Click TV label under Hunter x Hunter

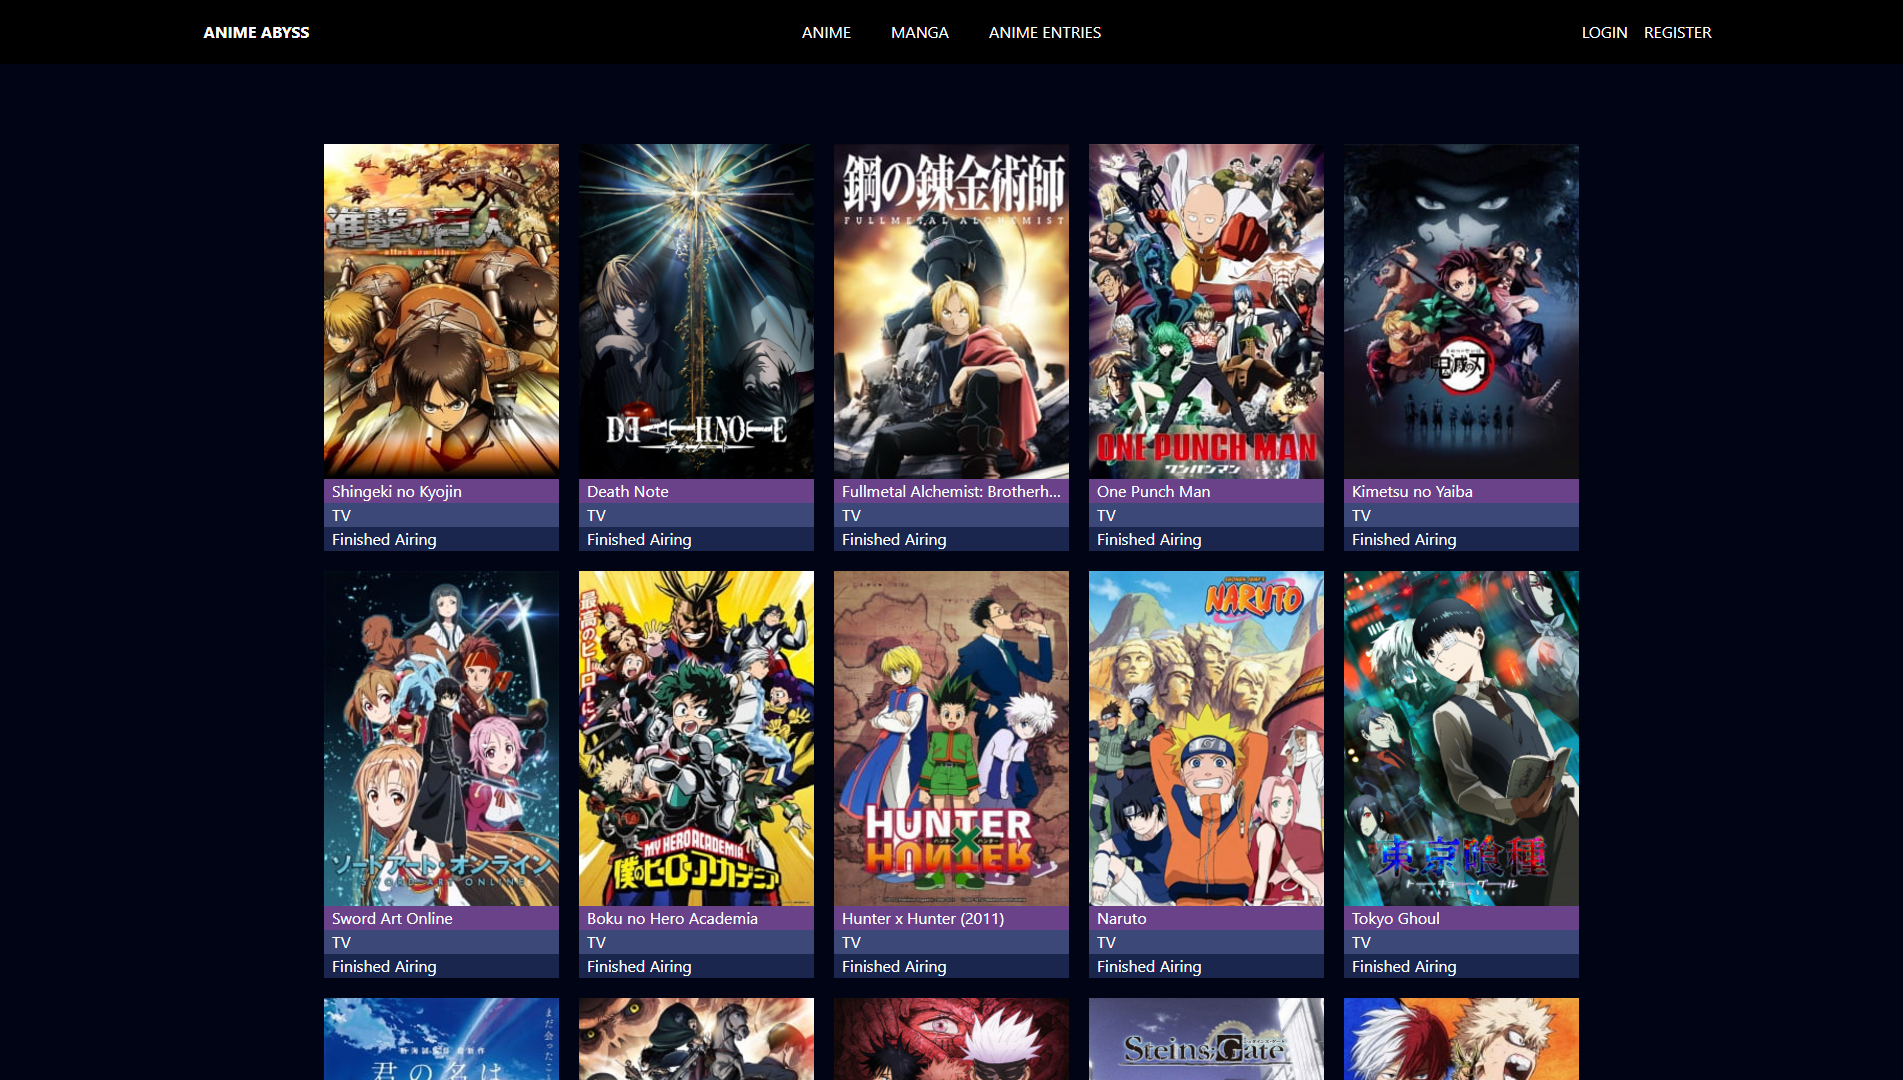click(851, 942)
